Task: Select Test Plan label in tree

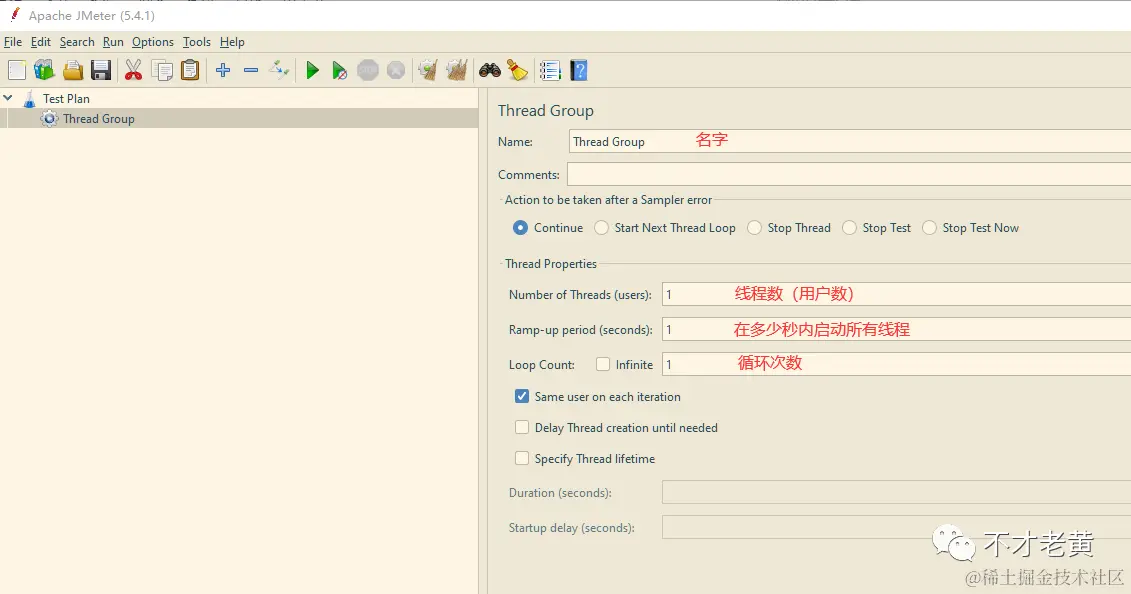Action: (66, 99)
